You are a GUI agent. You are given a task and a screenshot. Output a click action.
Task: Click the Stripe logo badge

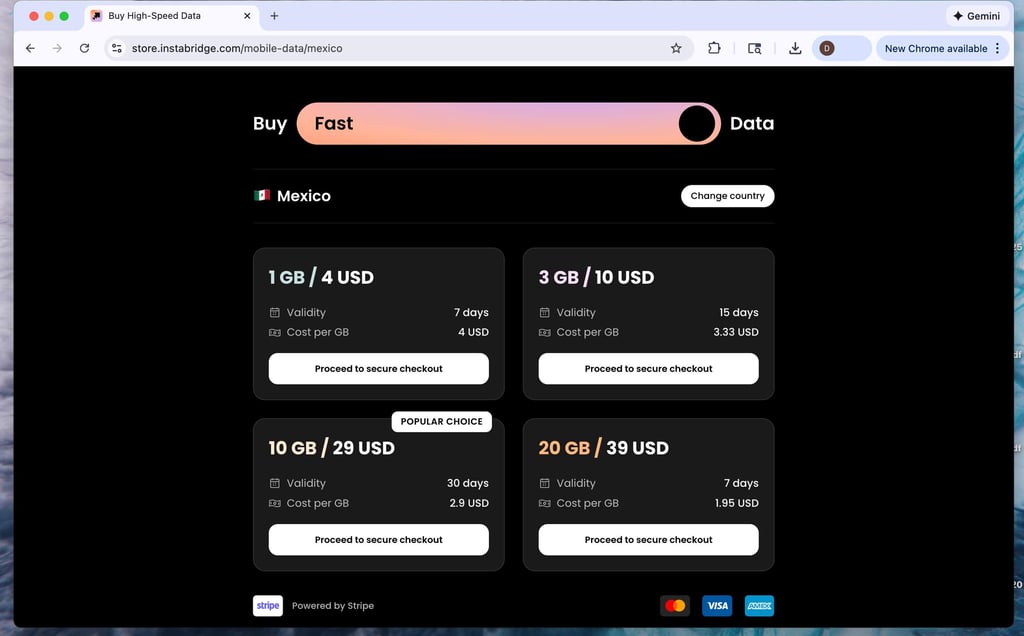tap(268, 606)
